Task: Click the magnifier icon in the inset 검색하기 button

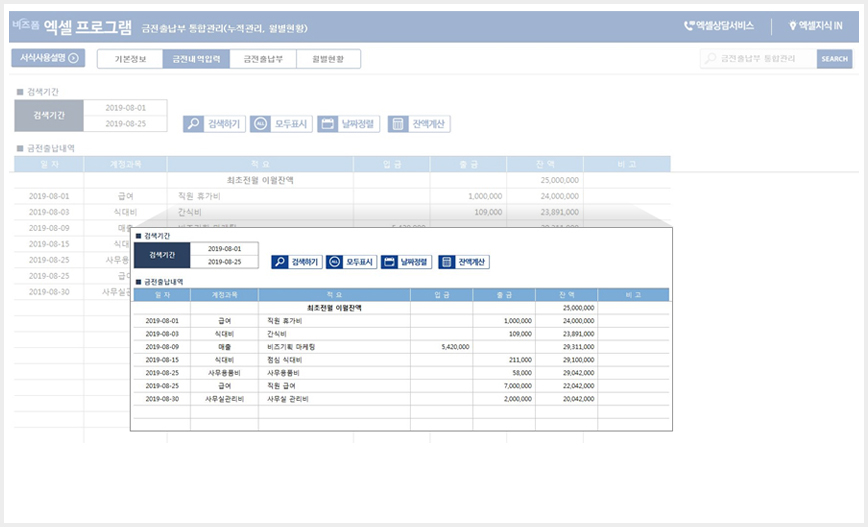Action: coord(280,262)
